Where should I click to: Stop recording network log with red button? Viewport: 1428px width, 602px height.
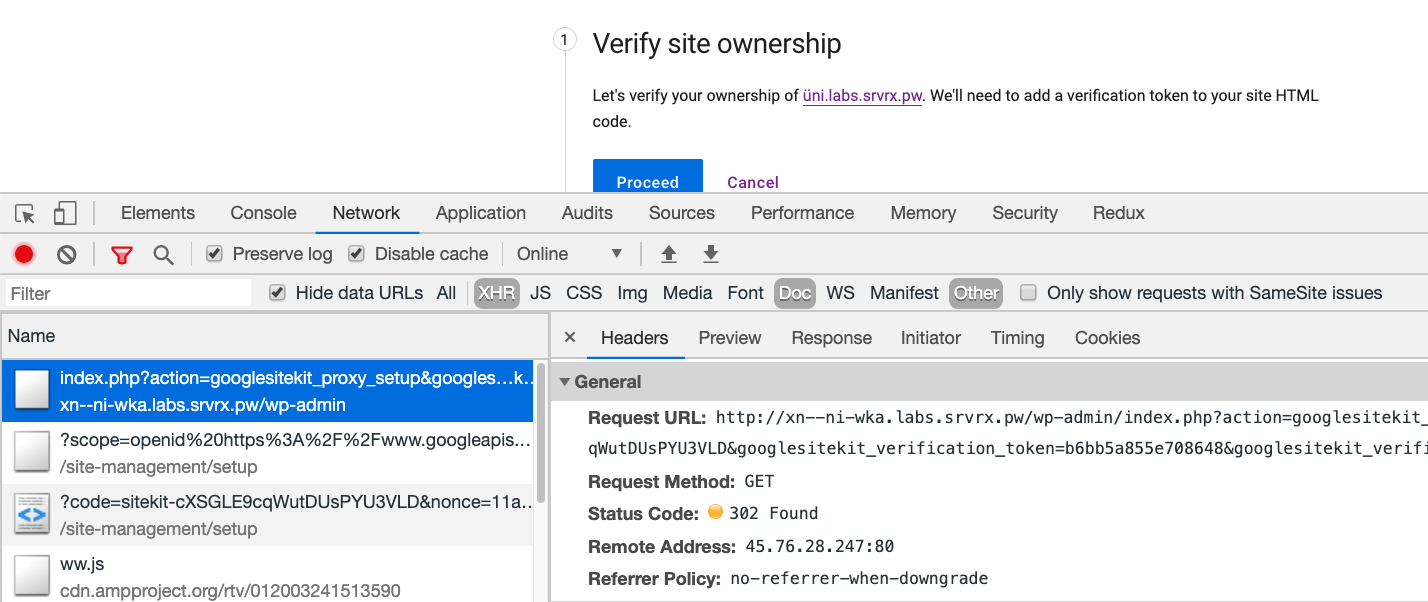(x=24, y=254)
